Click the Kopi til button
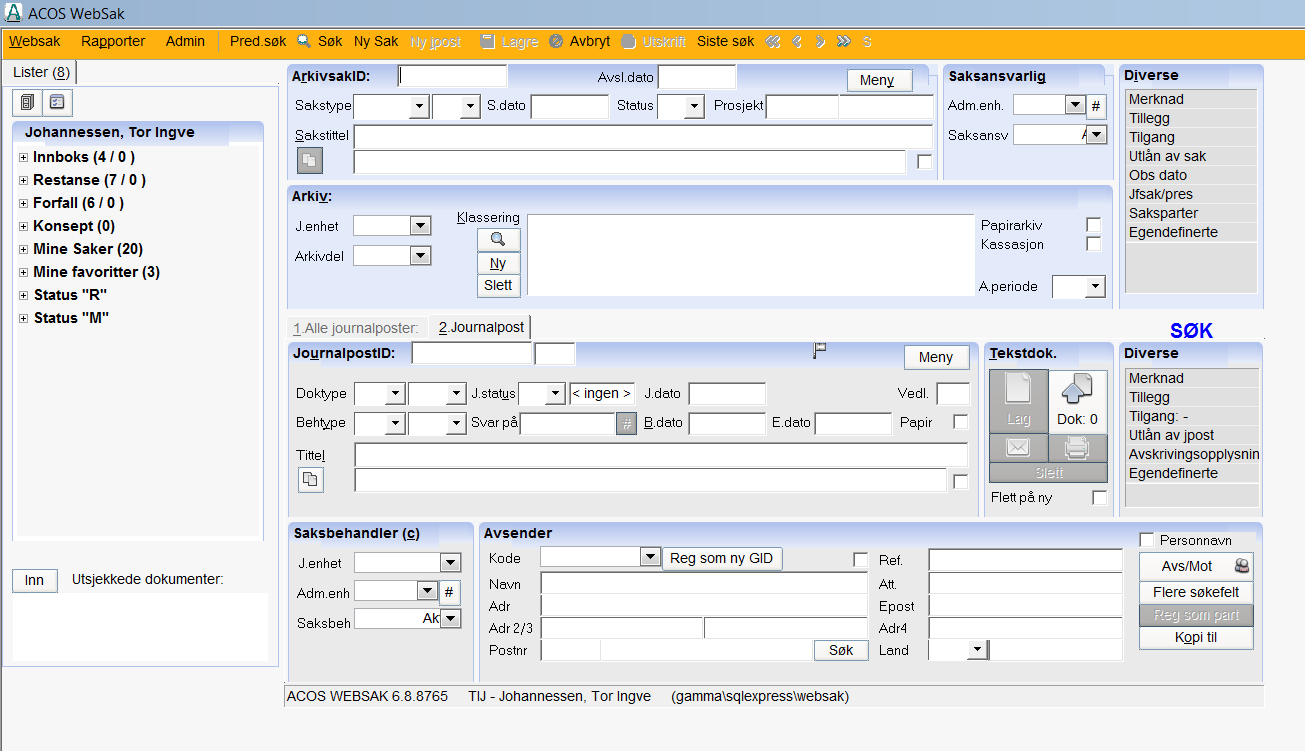1305x751 pixels. (1196, 637)
